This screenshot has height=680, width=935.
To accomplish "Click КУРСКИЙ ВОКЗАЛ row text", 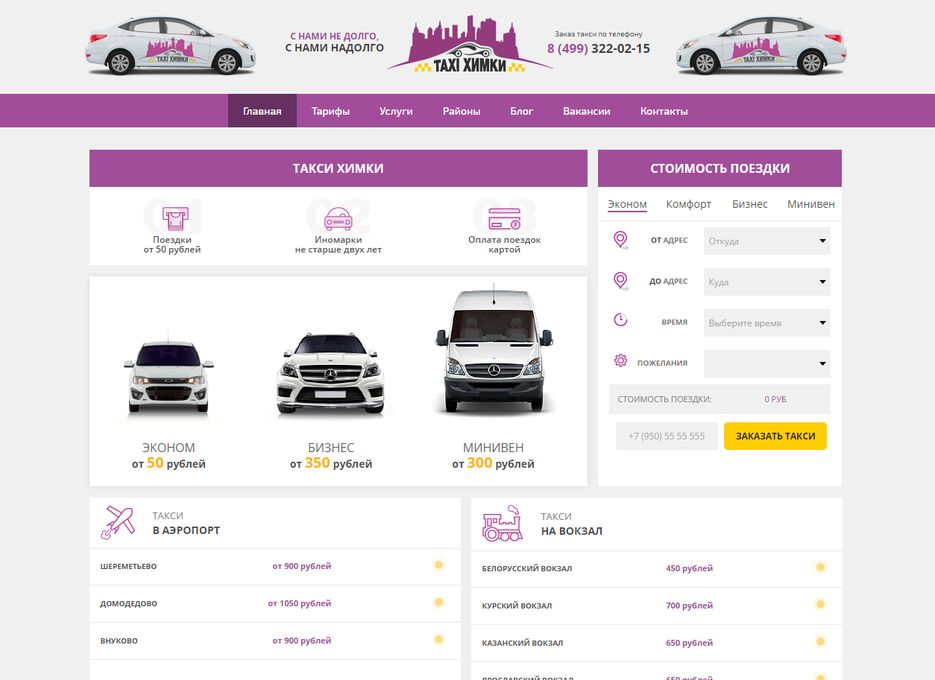I will coord(517,605).
